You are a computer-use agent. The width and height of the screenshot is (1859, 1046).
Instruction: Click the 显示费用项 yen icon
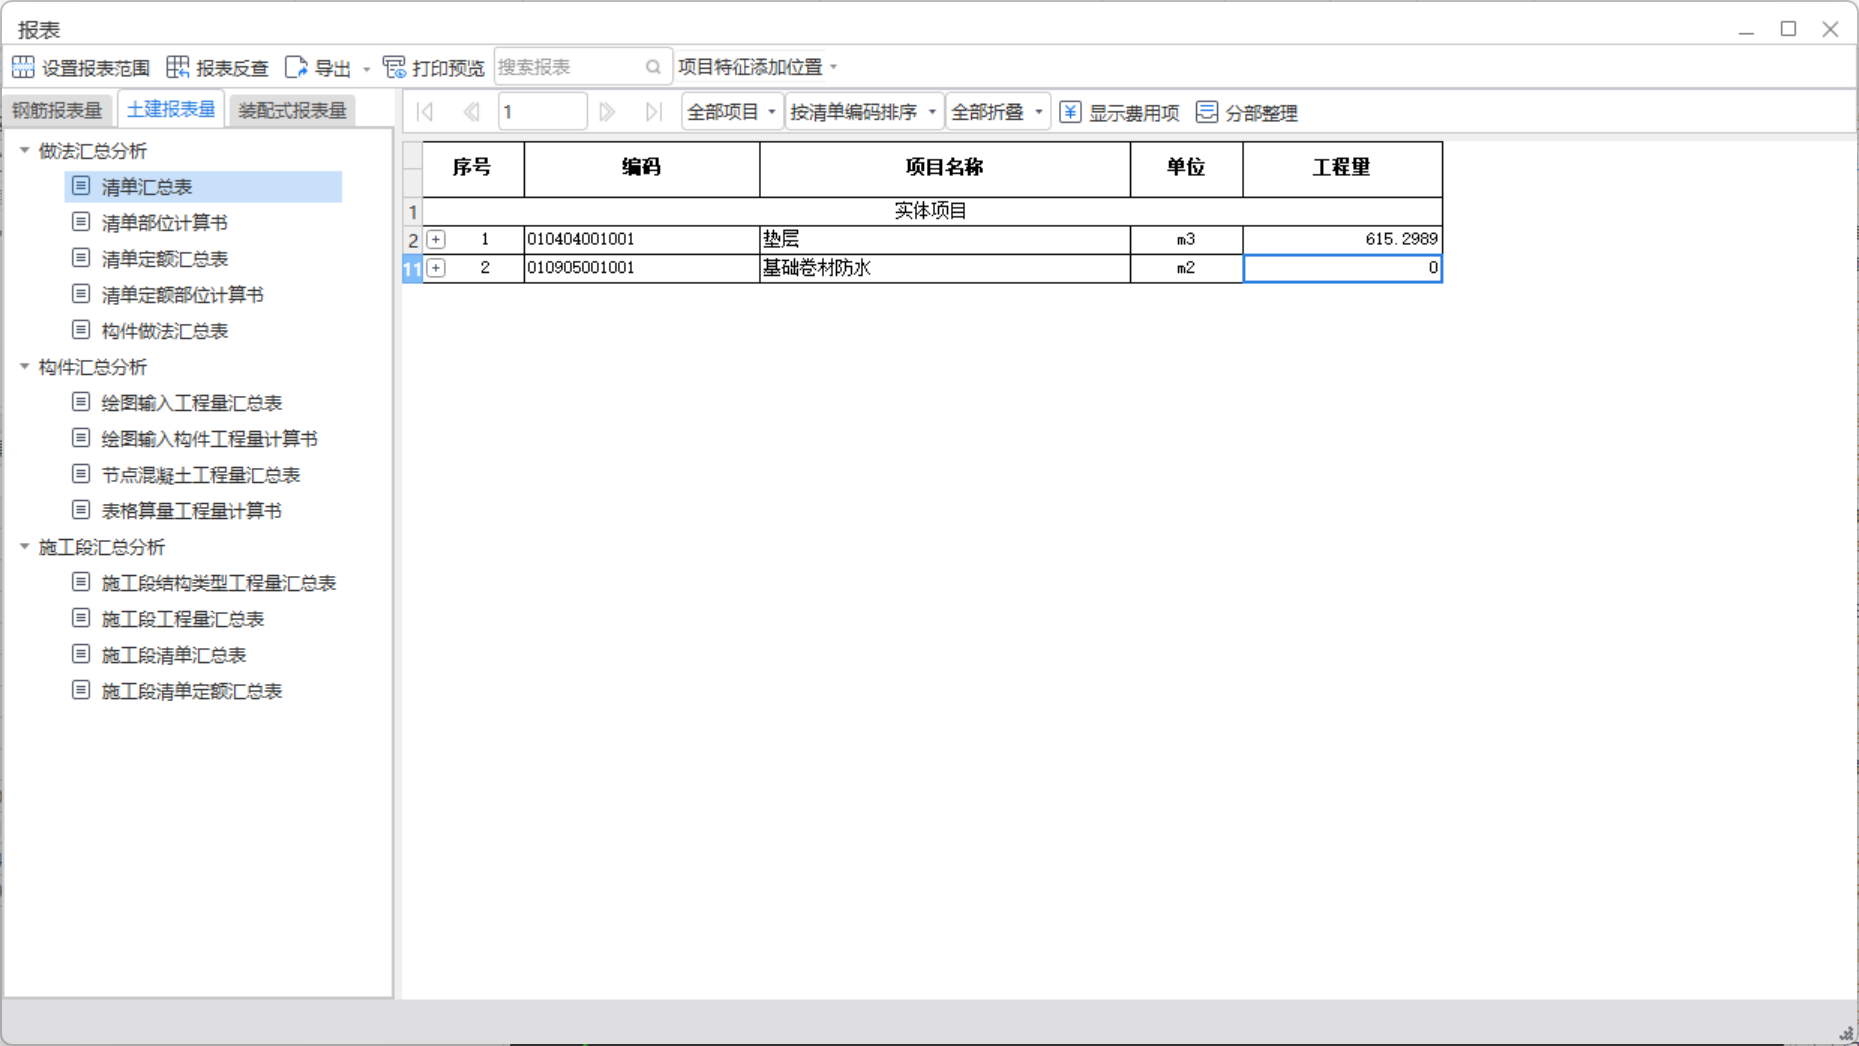pyautogui.click(x=1070, y=112)
